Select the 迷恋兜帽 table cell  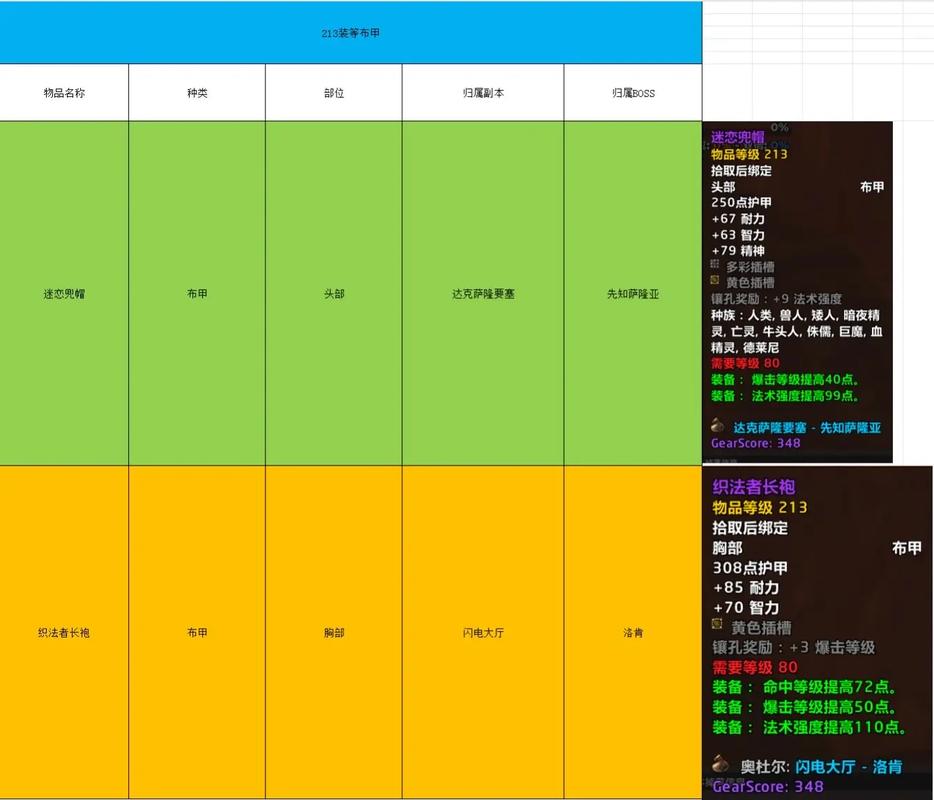(65, 293)
